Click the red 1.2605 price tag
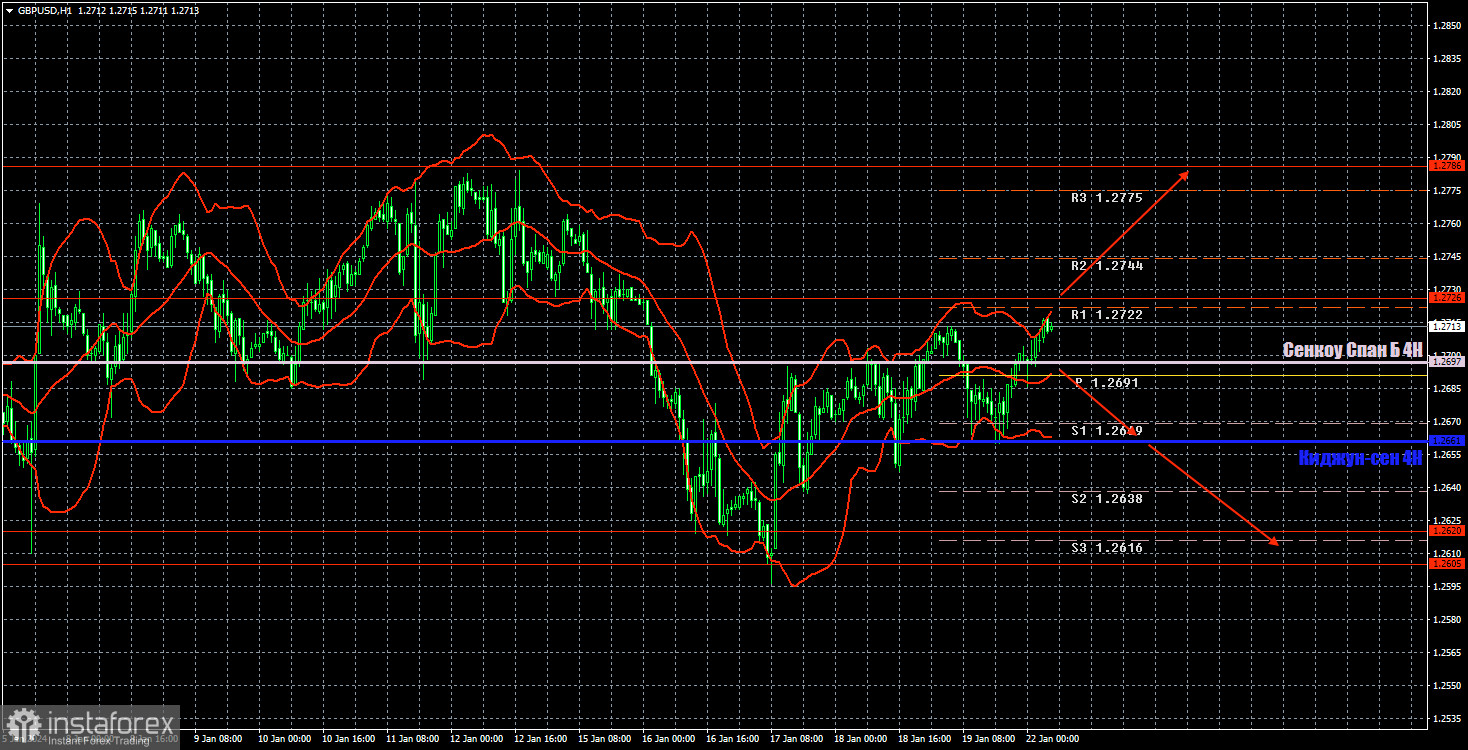Image resolution: width=1468 pixels, height=750 pixels. tap(1447, 564)
